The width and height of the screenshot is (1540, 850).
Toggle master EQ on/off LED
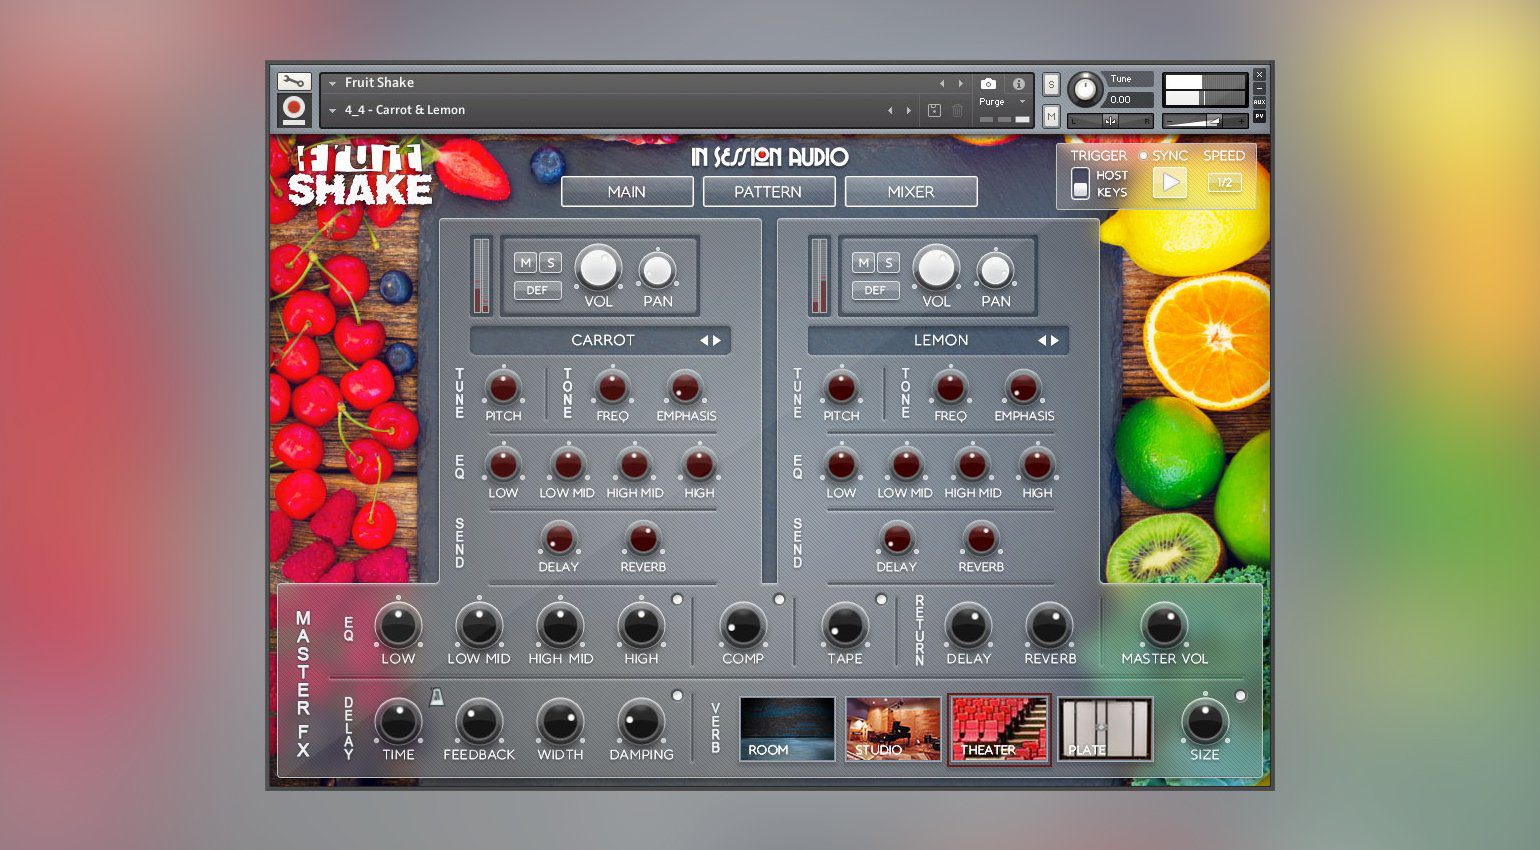point(677,599)
